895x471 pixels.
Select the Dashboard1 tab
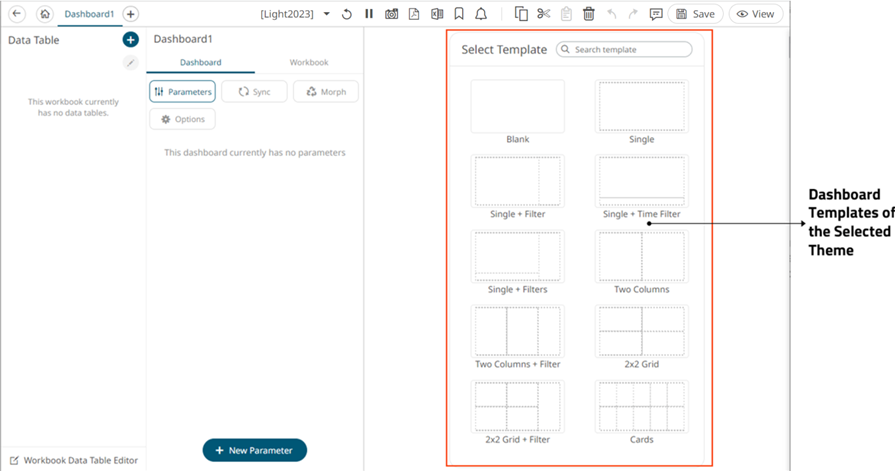89,14
